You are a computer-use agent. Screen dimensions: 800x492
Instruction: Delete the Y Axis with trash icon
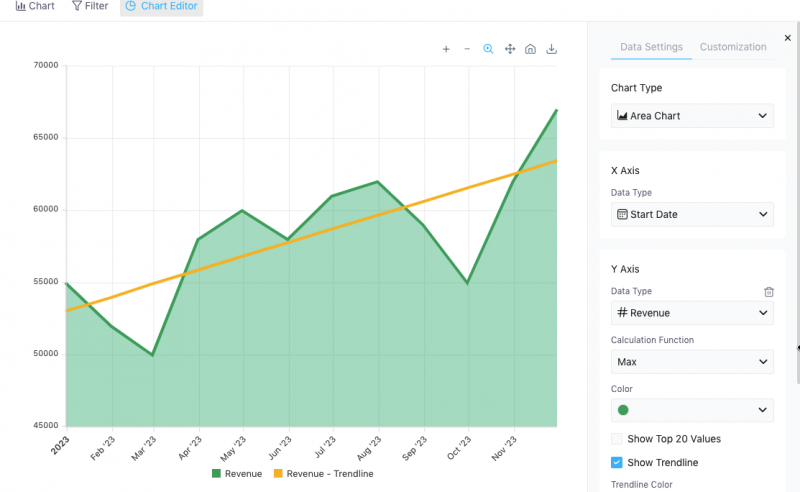tap(769, 292)
